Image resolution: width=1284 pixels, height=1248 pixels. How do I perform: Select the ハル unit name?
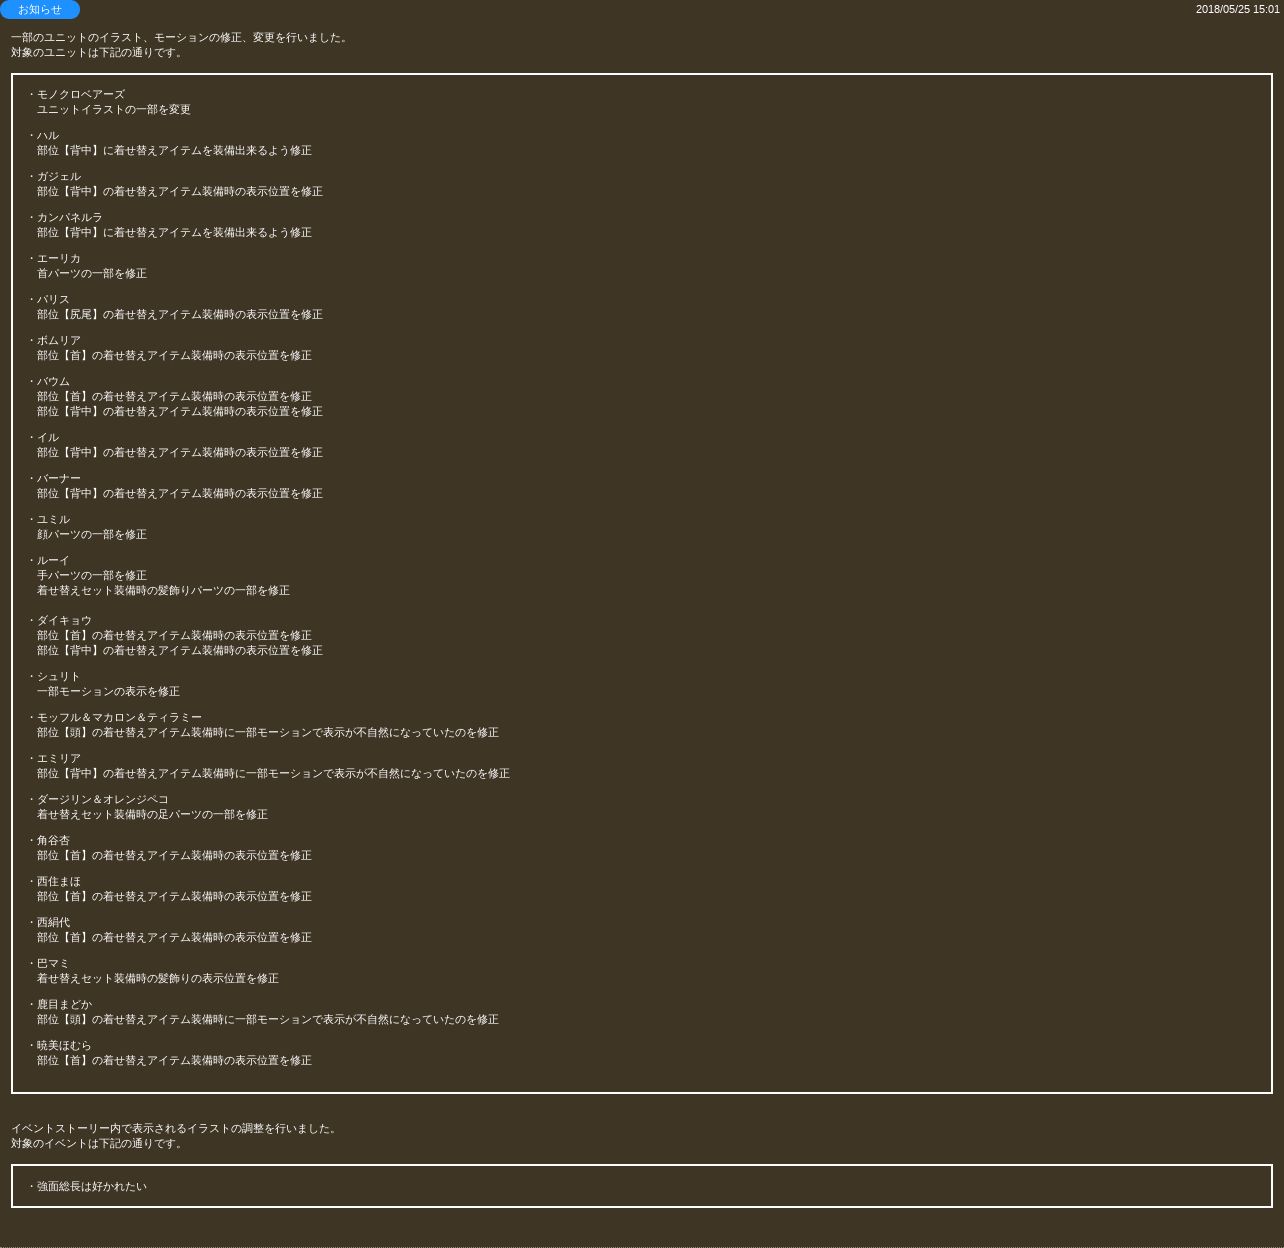coord(48,136)
